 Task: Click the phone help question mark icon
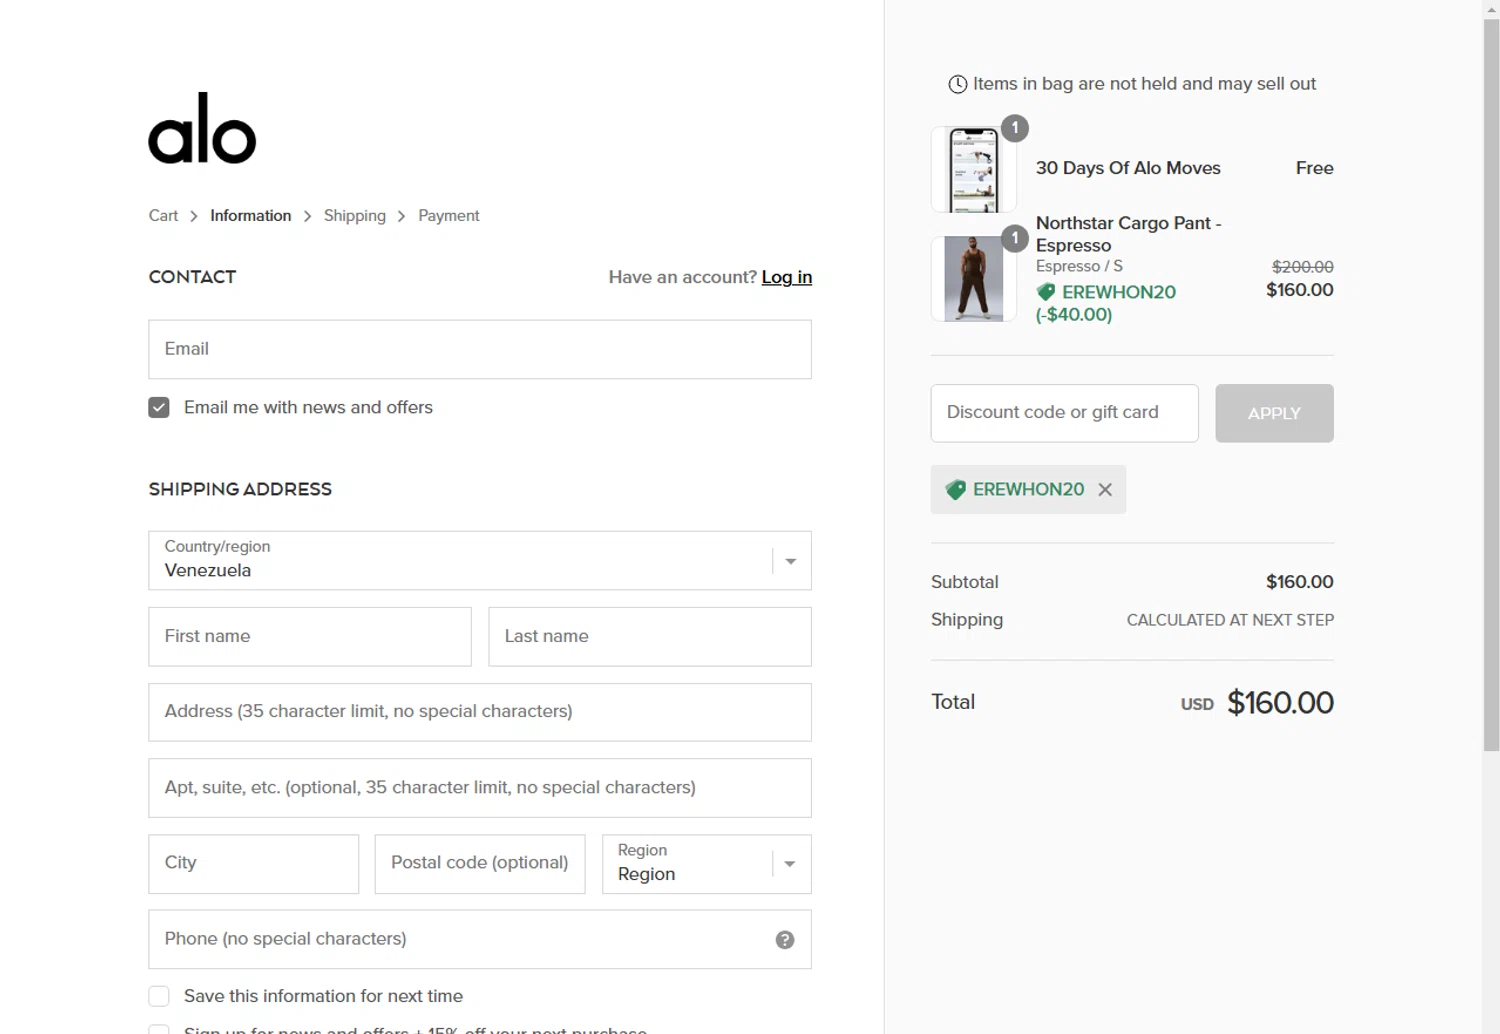click(785, 940)
